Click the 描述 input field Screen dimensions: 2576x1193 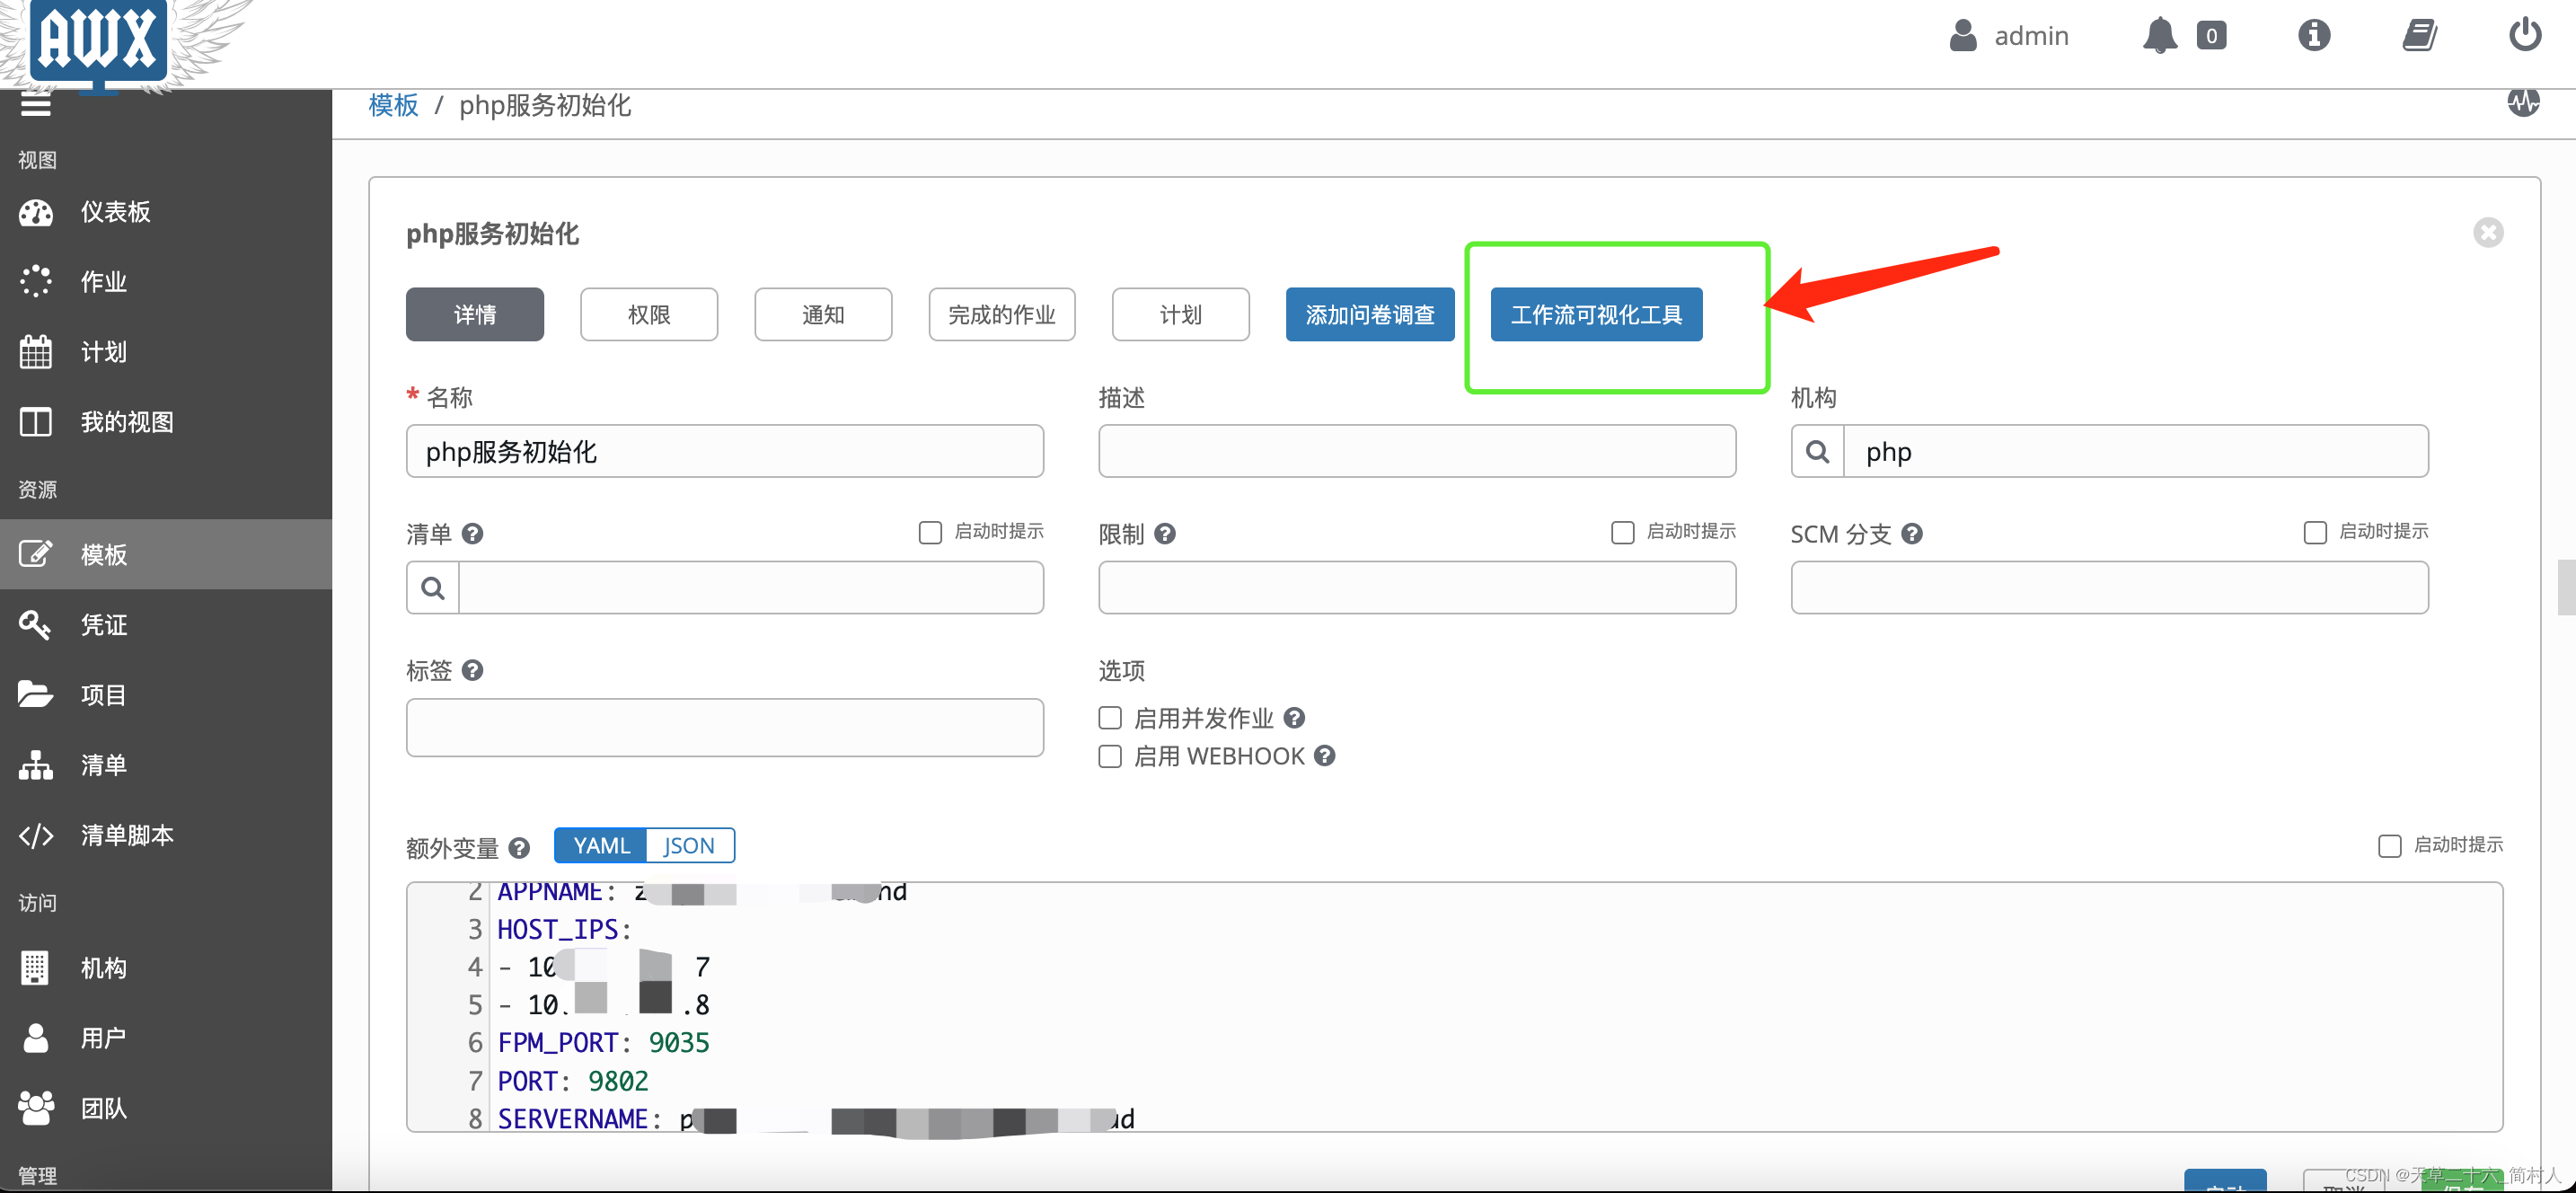pos(1417,452)
